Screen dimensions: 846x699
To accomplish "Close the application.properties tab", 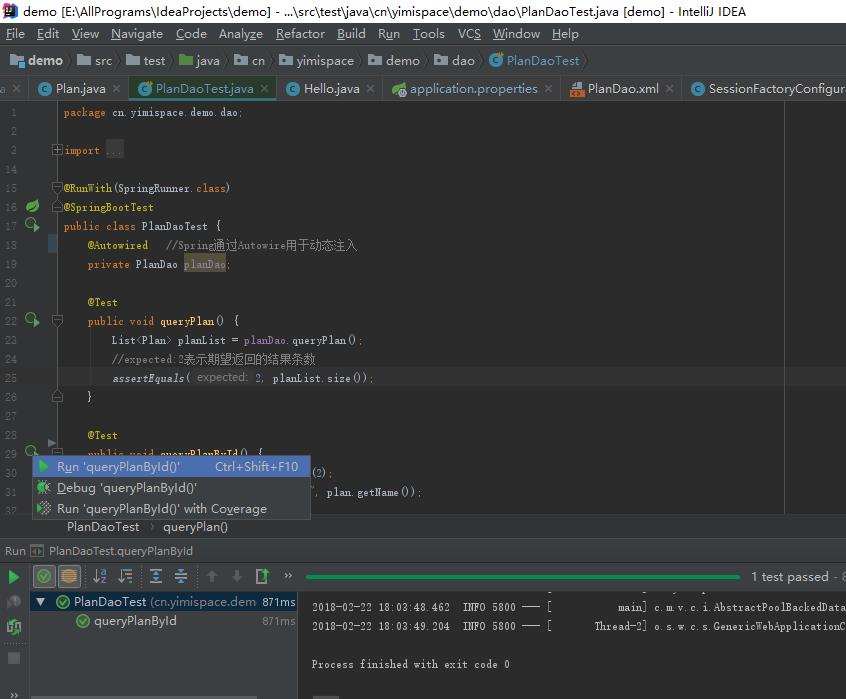I will pyautogui.click(x=548, y=89).
